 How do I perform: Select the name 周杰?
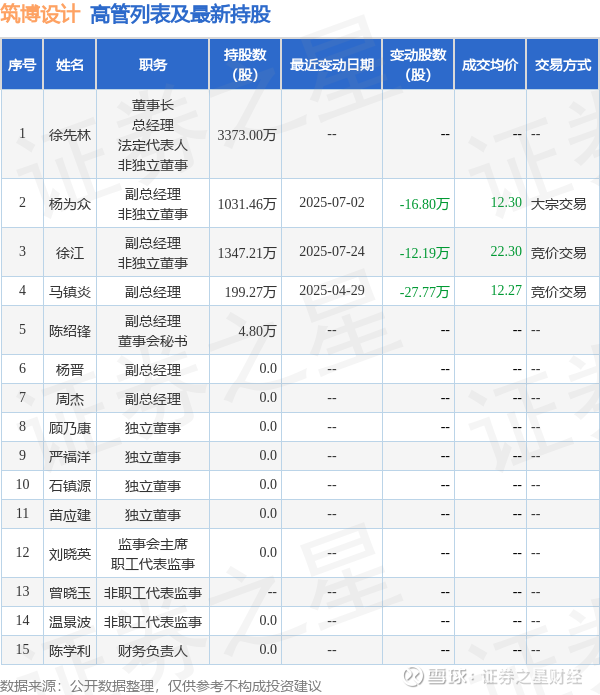[70, 399]
